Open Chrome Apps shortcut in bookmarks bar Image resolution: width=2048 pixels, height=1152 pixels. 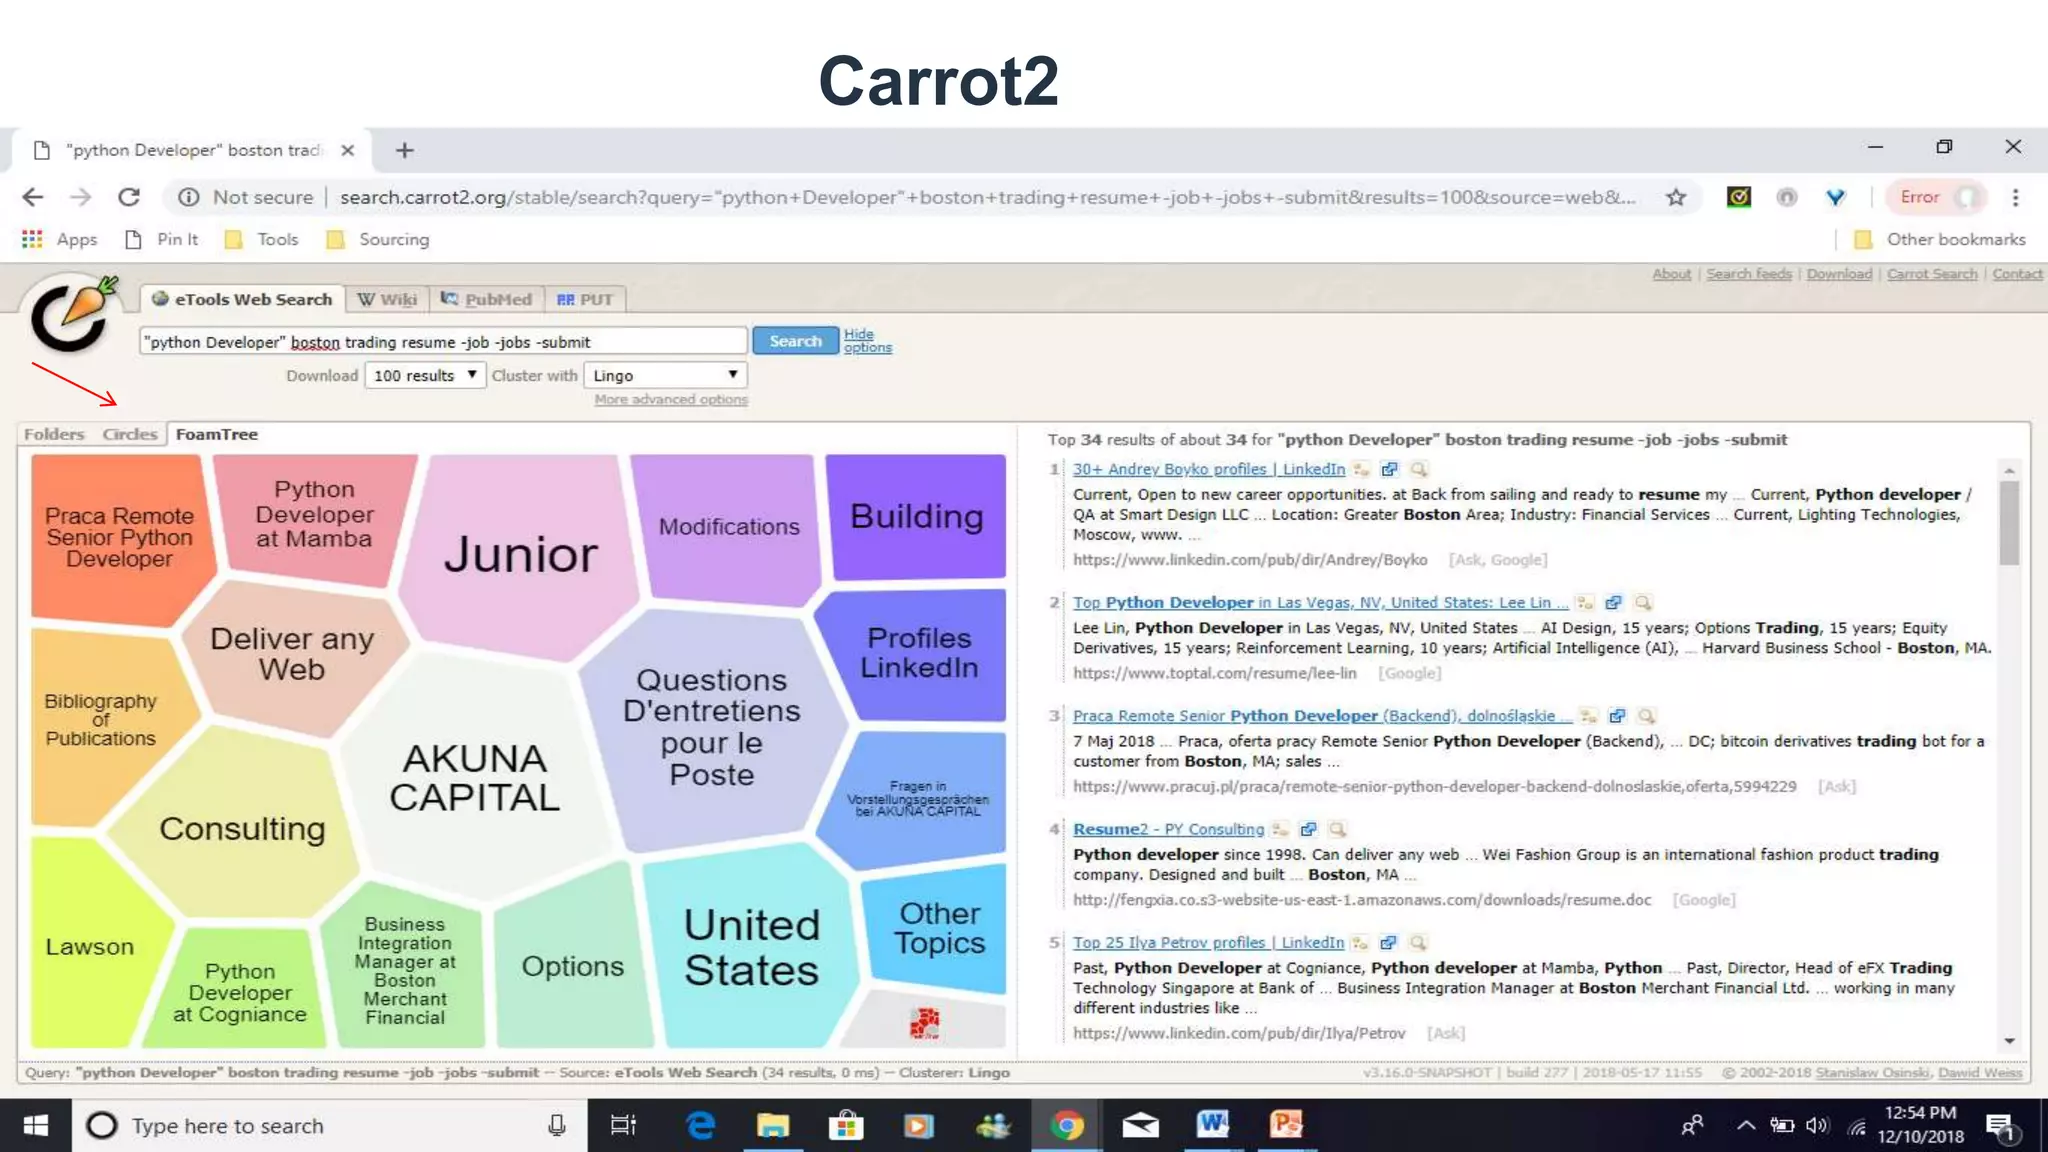pyautogui.click(x=59, y=239)
